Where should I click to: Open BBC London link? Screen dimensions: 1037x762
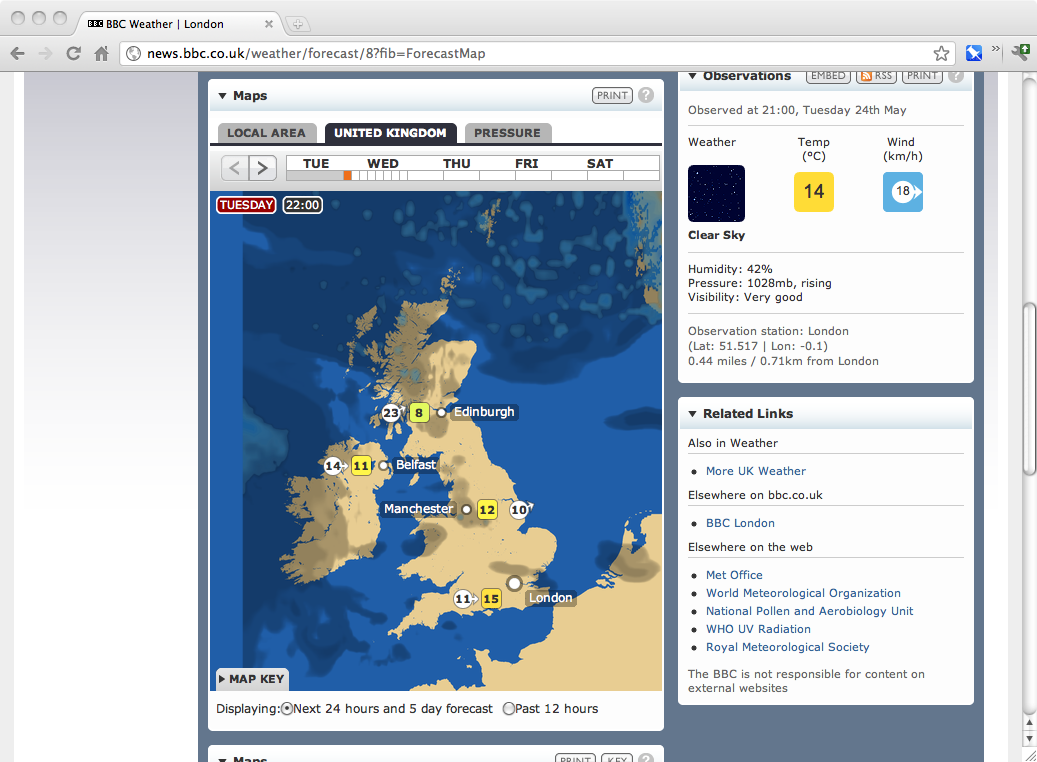[740, 523]
